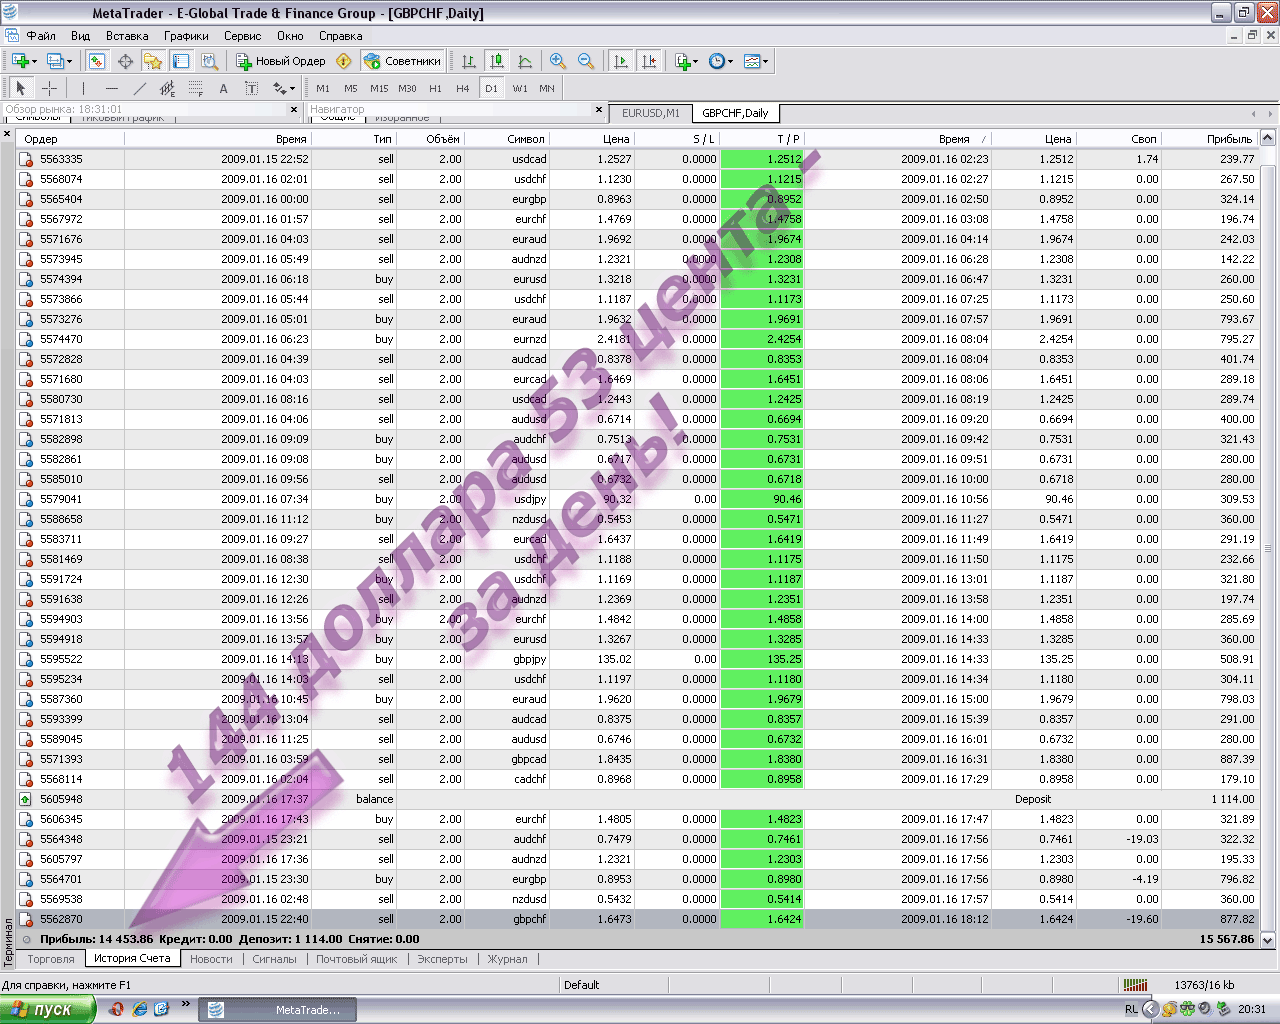1280x1024 pixels.
Task: Select the vertical line drawing tool
Action: 83,88
